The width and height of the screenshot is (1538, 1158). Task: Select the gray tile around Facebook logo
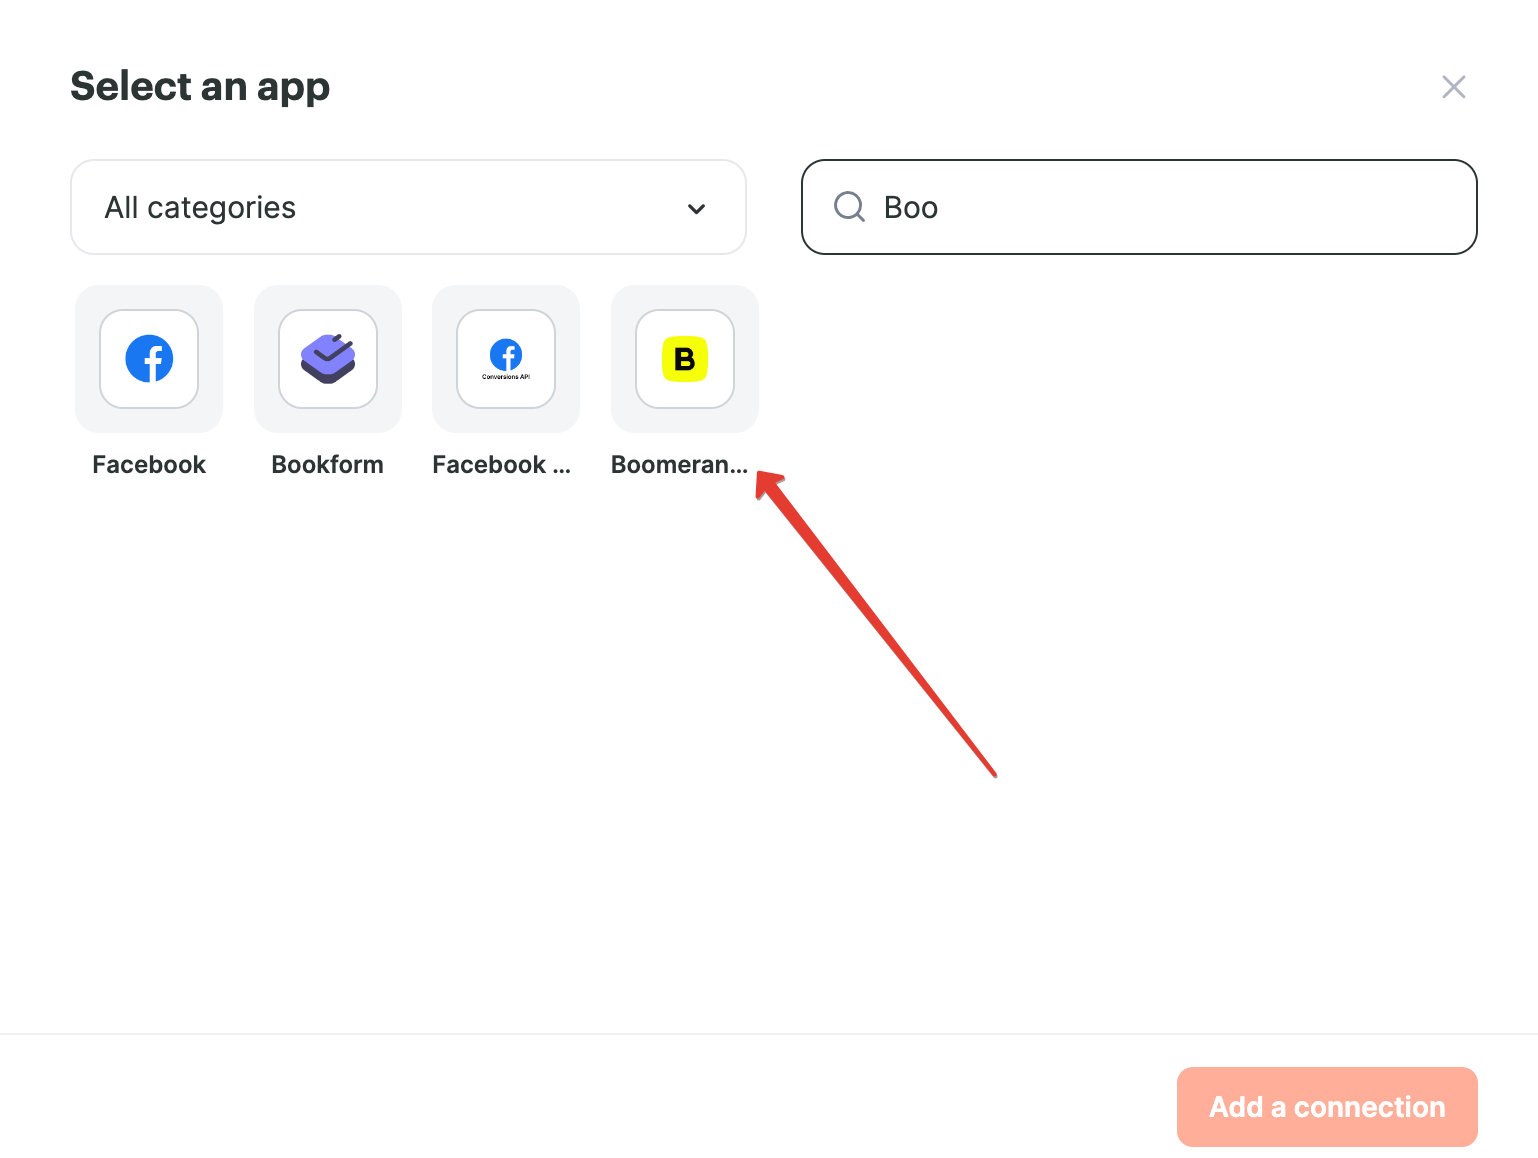click(149, 359)
